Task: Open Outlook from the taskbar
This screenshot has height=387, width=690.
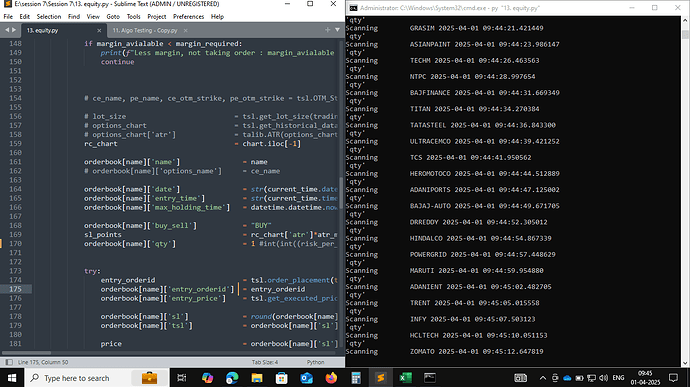Action: point(307,378)
